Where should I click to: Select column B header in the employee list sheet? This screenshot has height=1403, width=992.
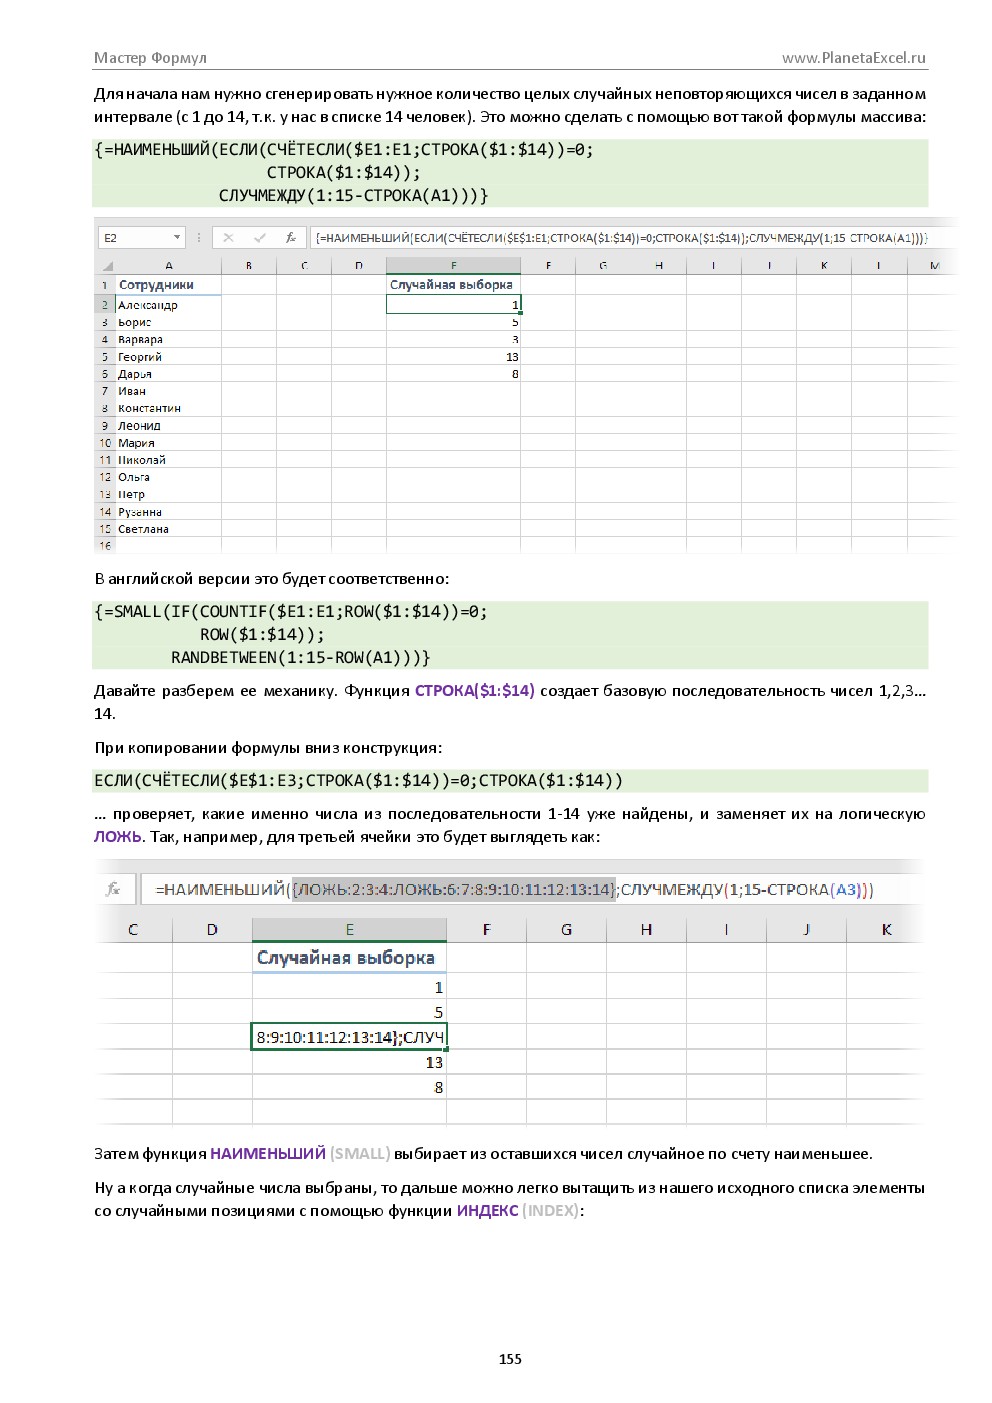point(249,266)
